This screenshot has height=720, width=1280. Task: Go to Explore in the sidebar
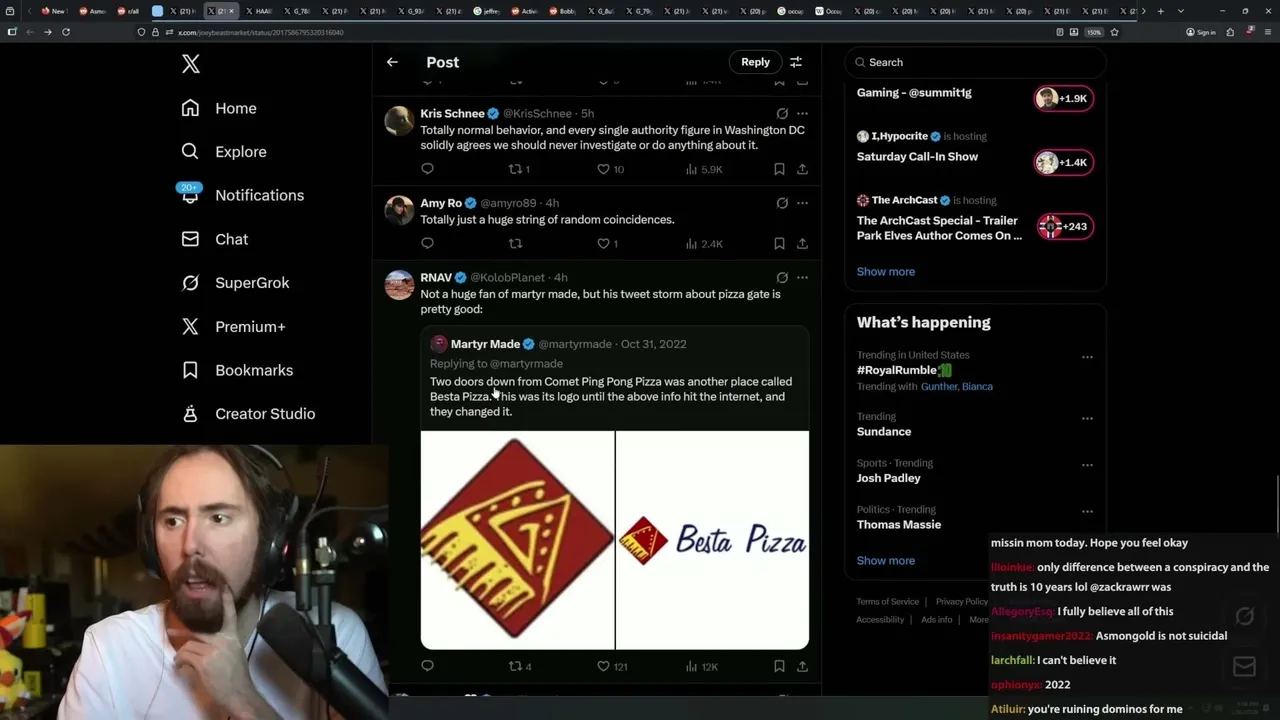pyautogui.click(x=224, y=152)
